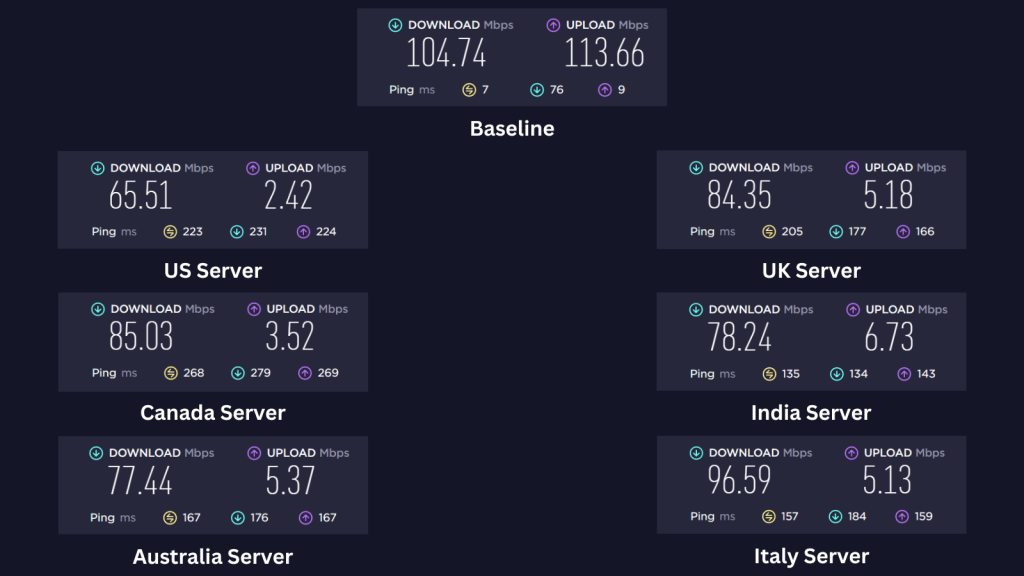Click the India Server label
The width and height of the screenshot is (1024, 576).
point(811,413)
